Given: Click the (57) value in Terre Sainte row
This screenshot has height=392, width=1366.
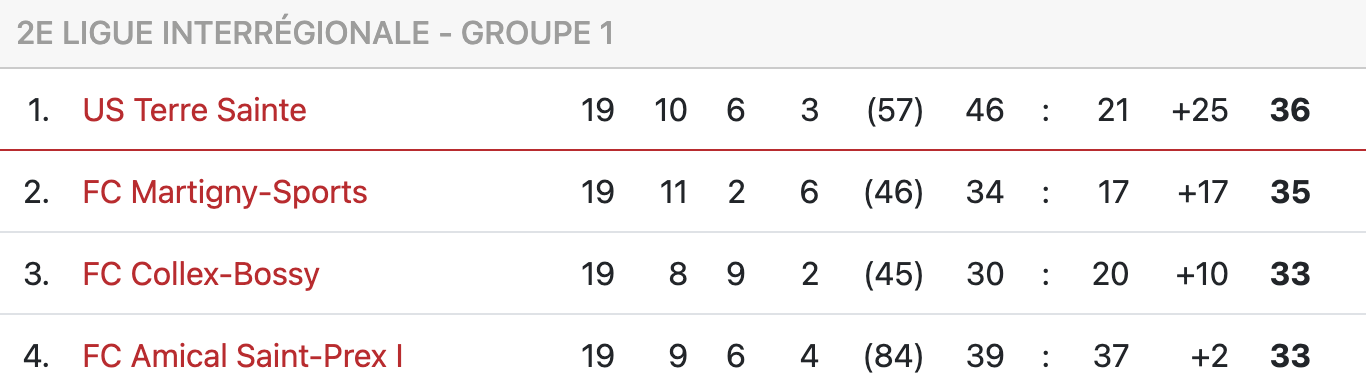Looking at the screenshot, I should [x=894, y=109].
